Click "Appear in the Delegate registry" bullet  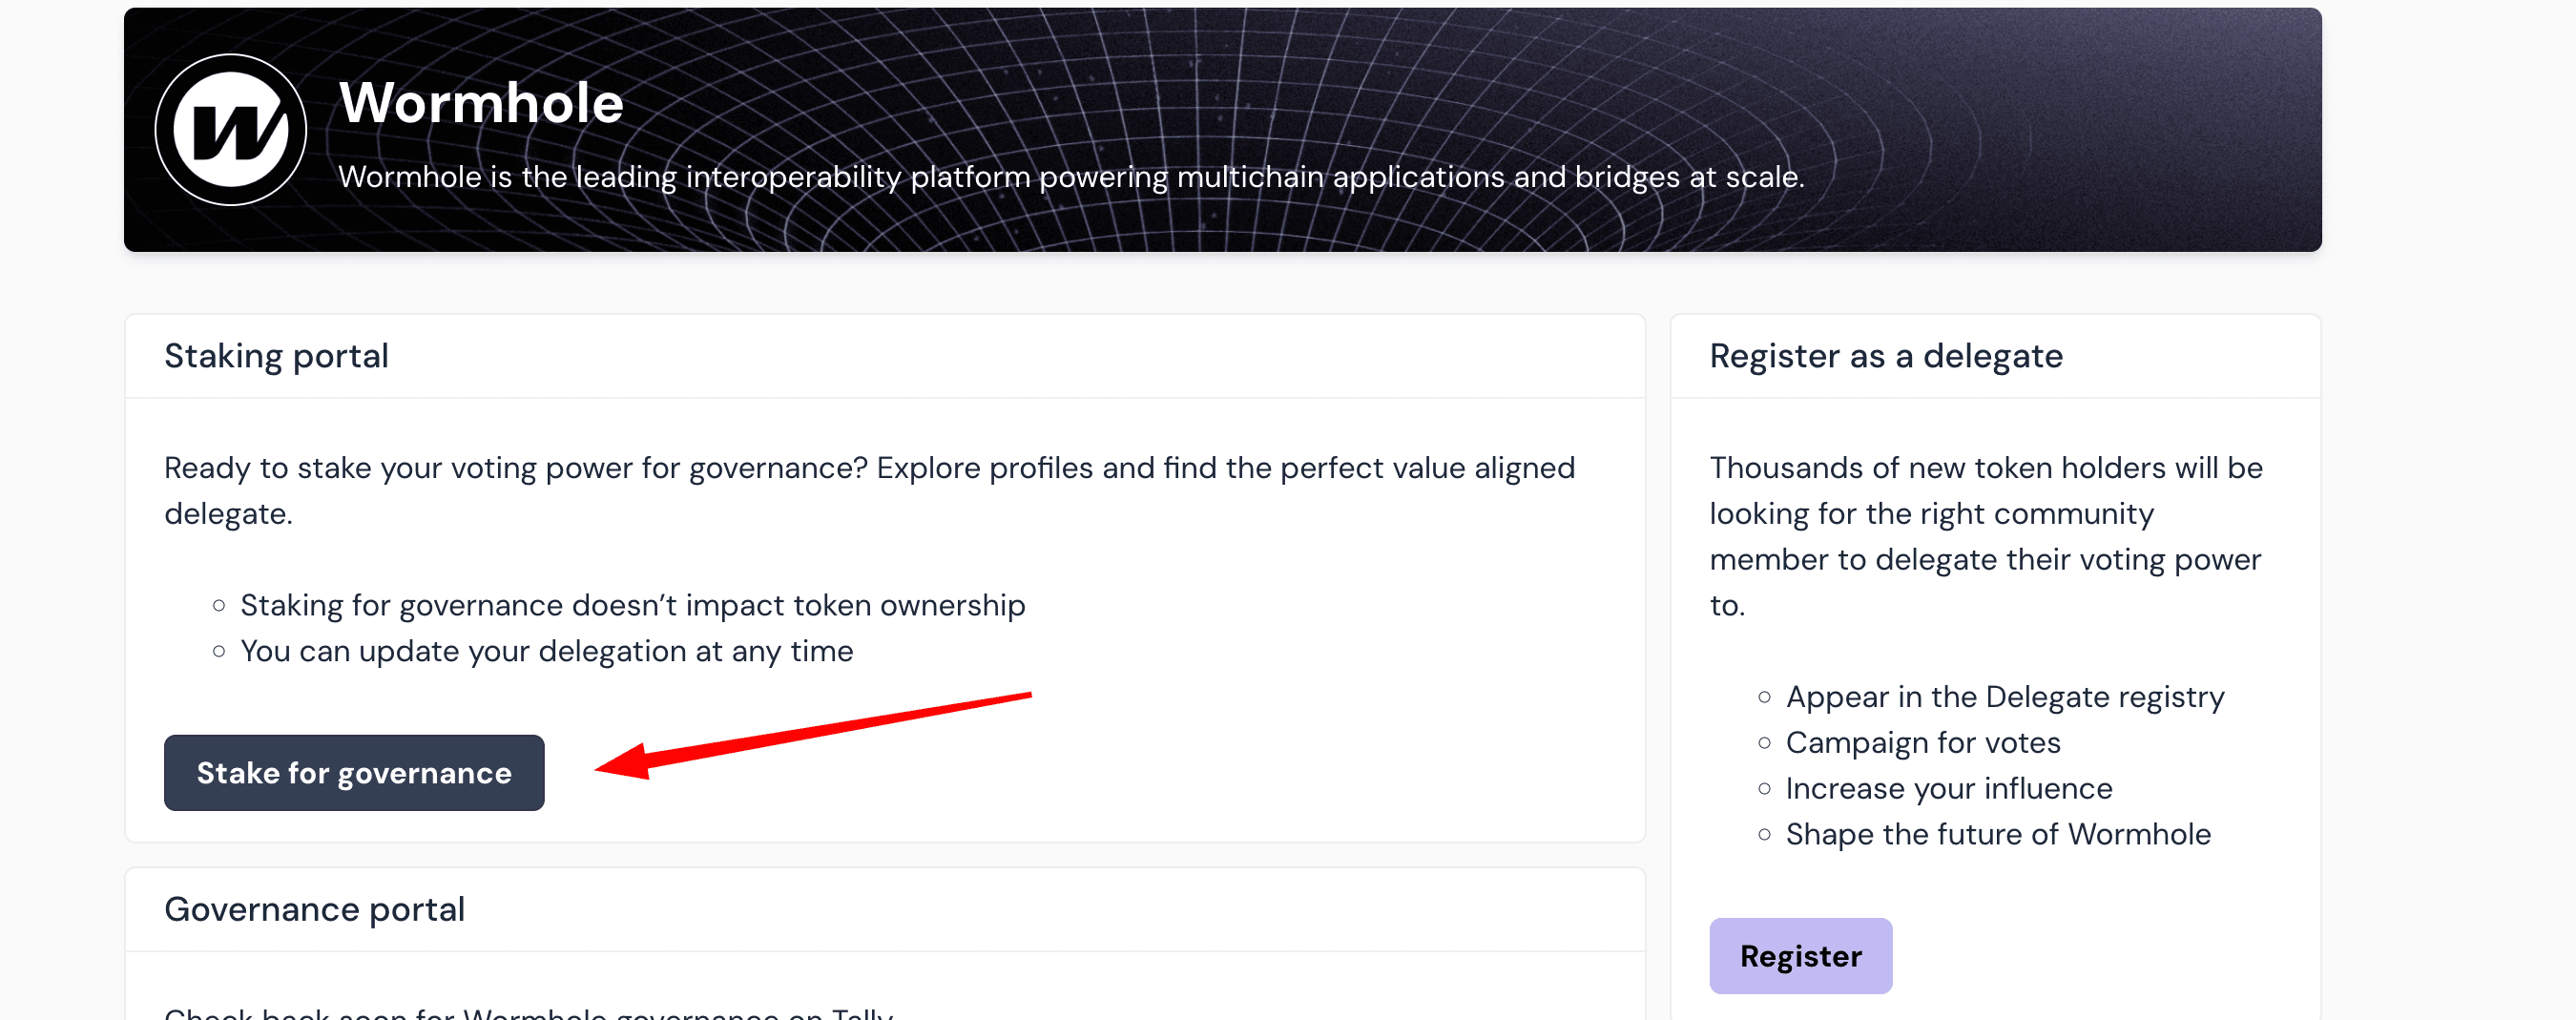[2004, 697]
